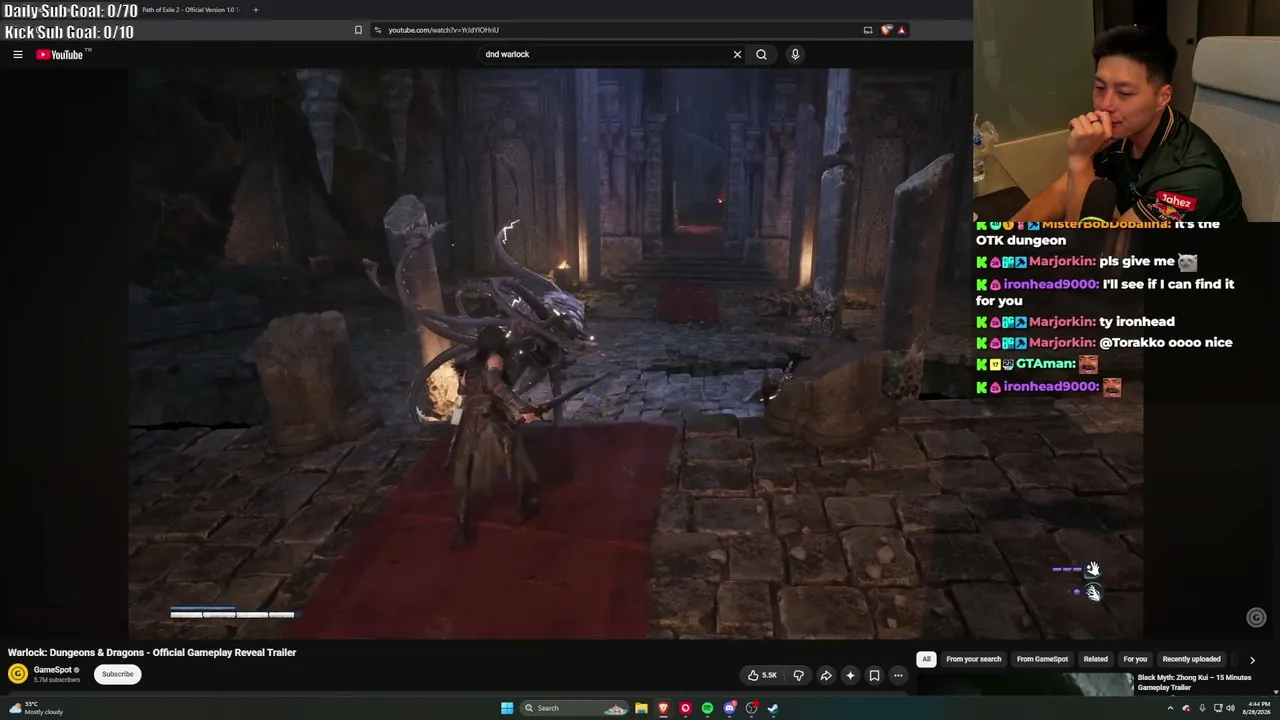The width and height of the screenshot is (1280, 720).
Task: Show hidden system tray icons
Action: coord(1170,708)
